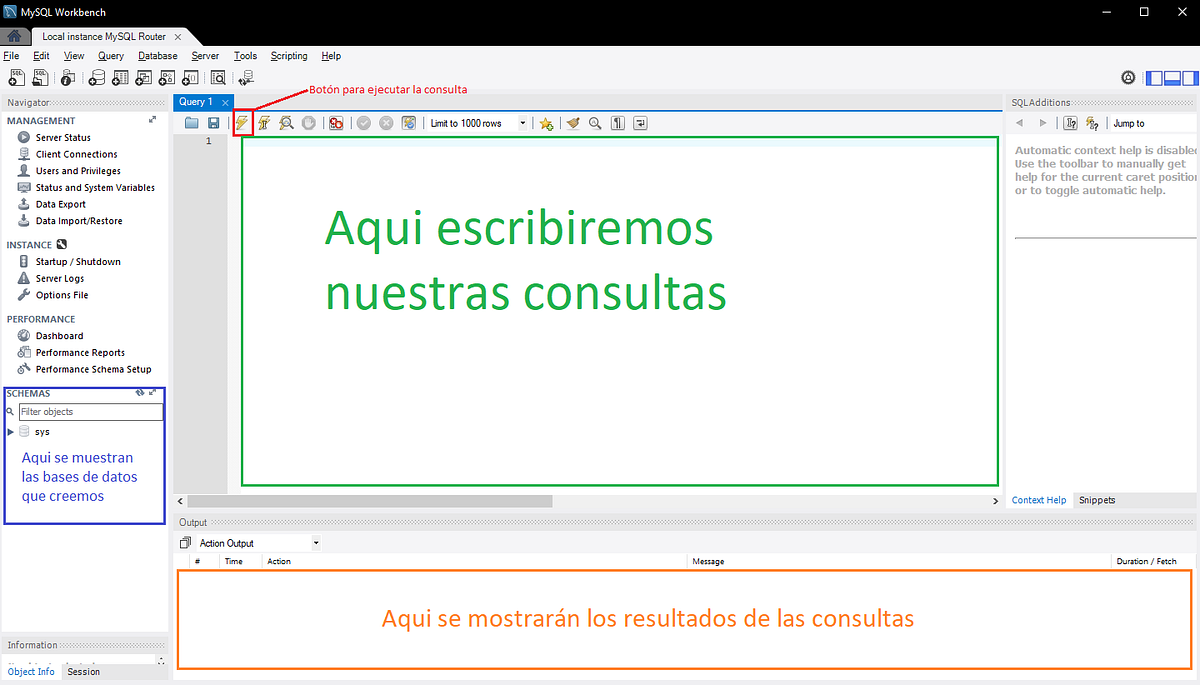Click the Performance Dashboard link
This screenshot has width=1200, height=685.
tap(58, 335)
